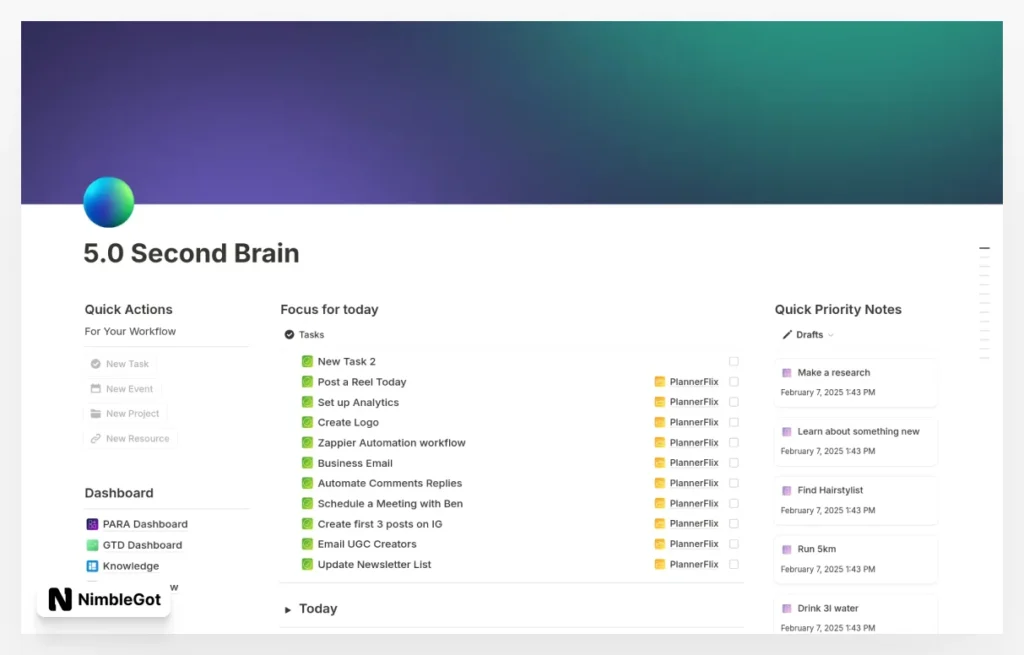Viewport: 1024px width, 655px height.
Task: Open the GTD Dashboard entry
Action: [x=141, y=545]
